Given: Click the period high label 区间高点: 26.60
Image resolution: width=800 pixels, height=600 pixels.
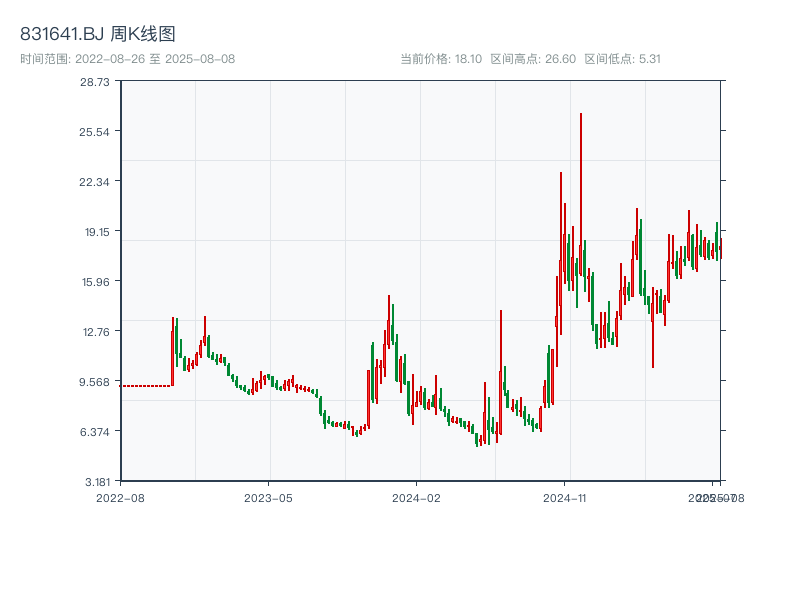Looking at the screenshot, I should tap(533, 59).
